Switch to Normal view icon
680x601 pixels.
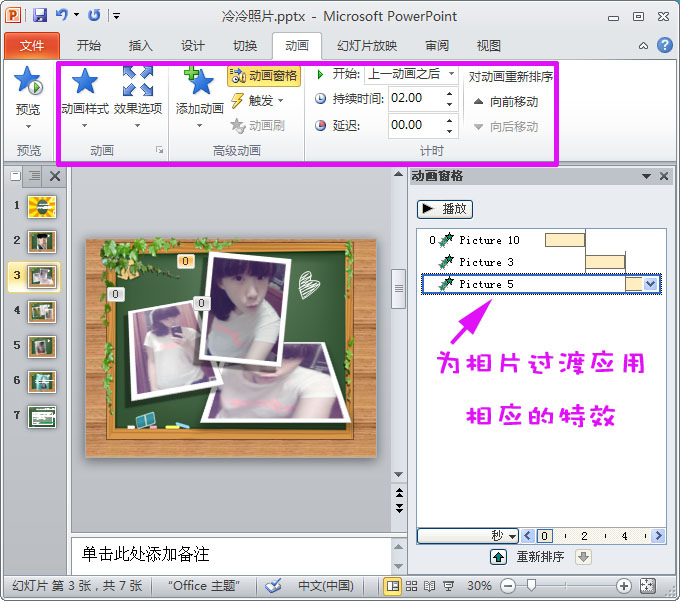click(x=393, y=586)
